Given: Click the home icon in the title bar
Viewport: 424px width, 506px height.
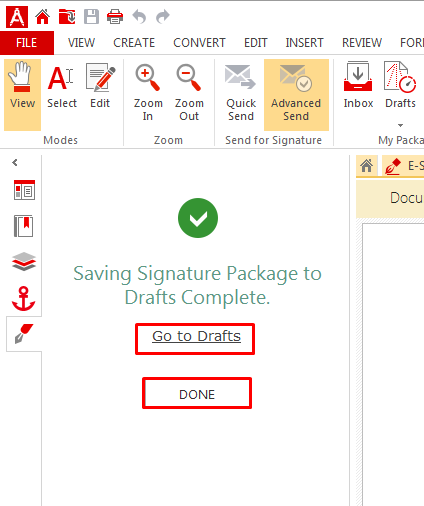Looking at the screenshot, I should coord(43,16).
